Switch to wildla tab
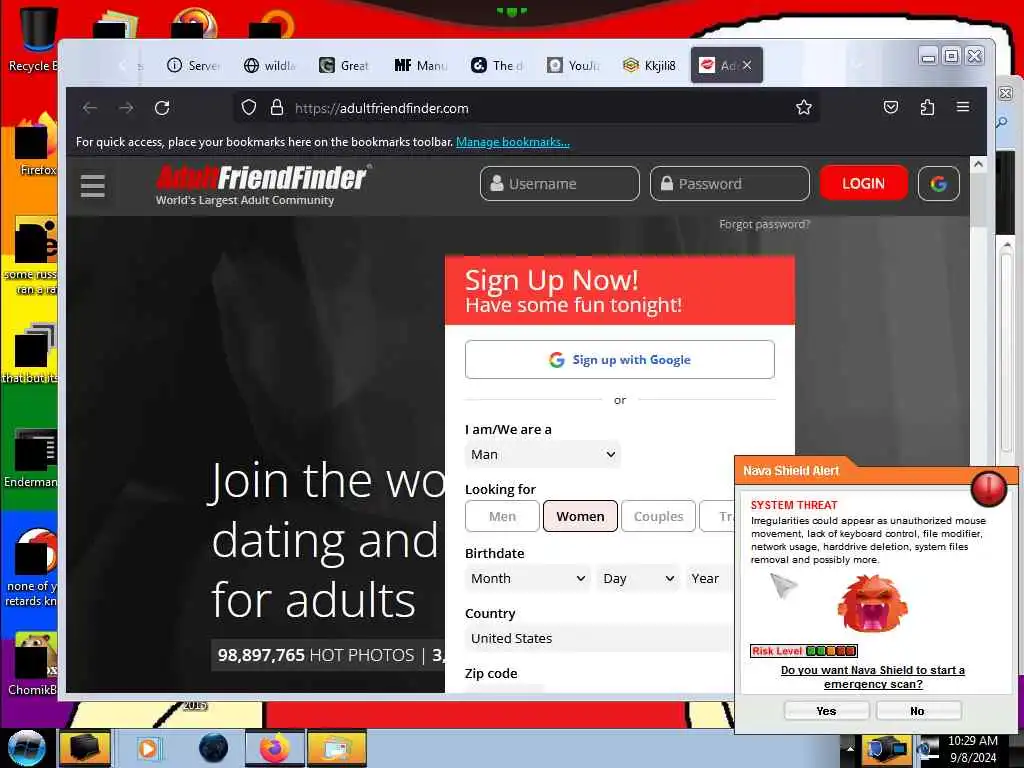 click(270, 65)
